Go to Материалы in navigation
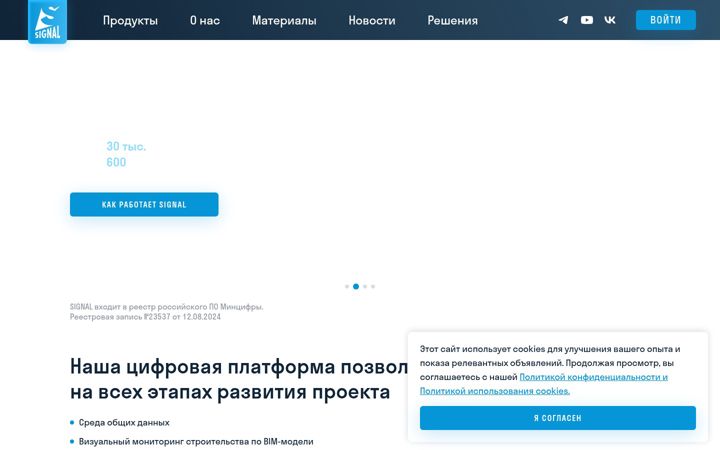720x450 pixels. pos(284,21)
